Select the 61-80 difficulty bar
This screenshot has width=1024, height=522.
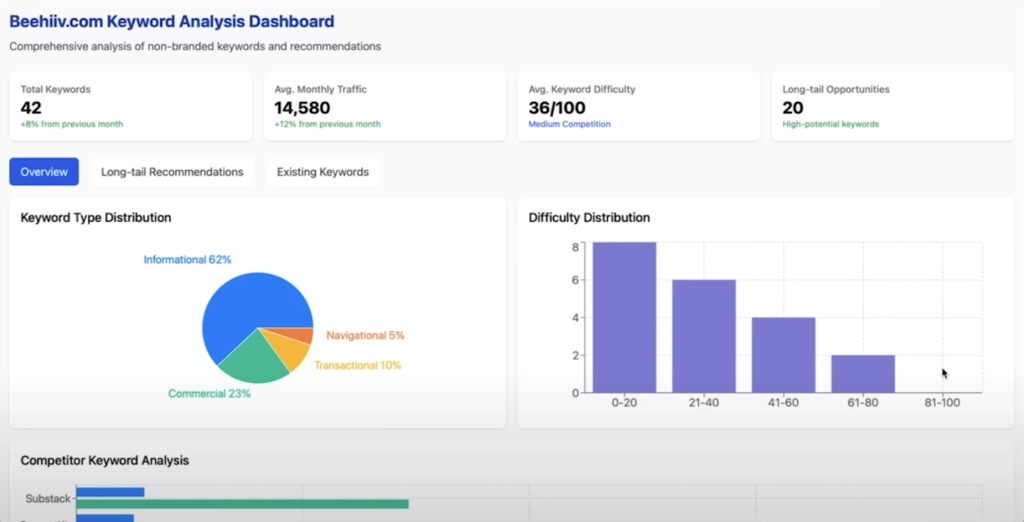[x=863, y=374]
